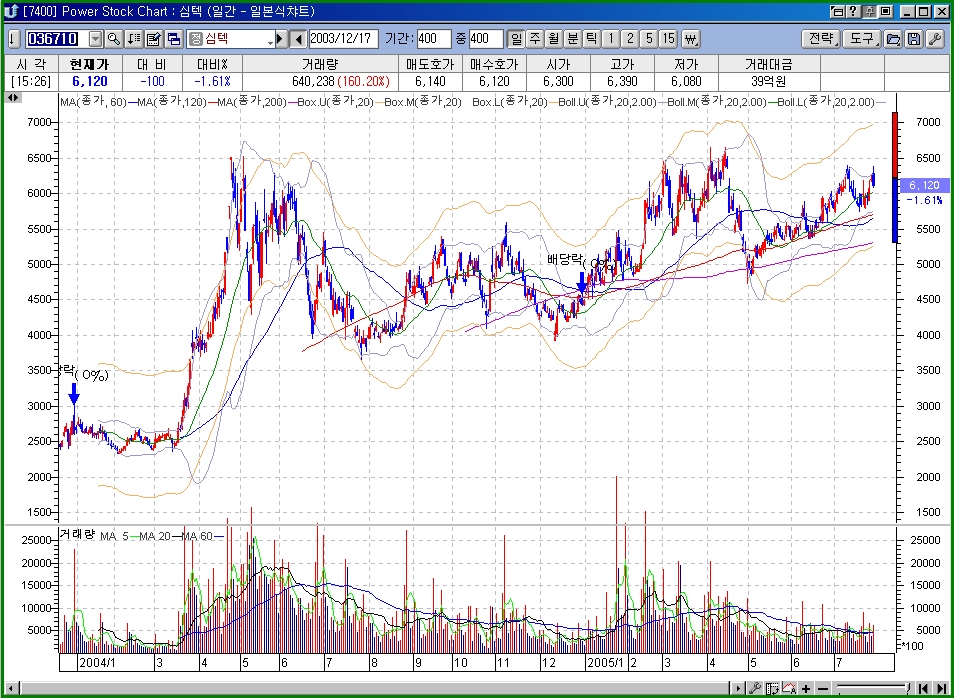Switch to weekly (주) chart period
954x698 pixels.
click(x=535, y=39)
